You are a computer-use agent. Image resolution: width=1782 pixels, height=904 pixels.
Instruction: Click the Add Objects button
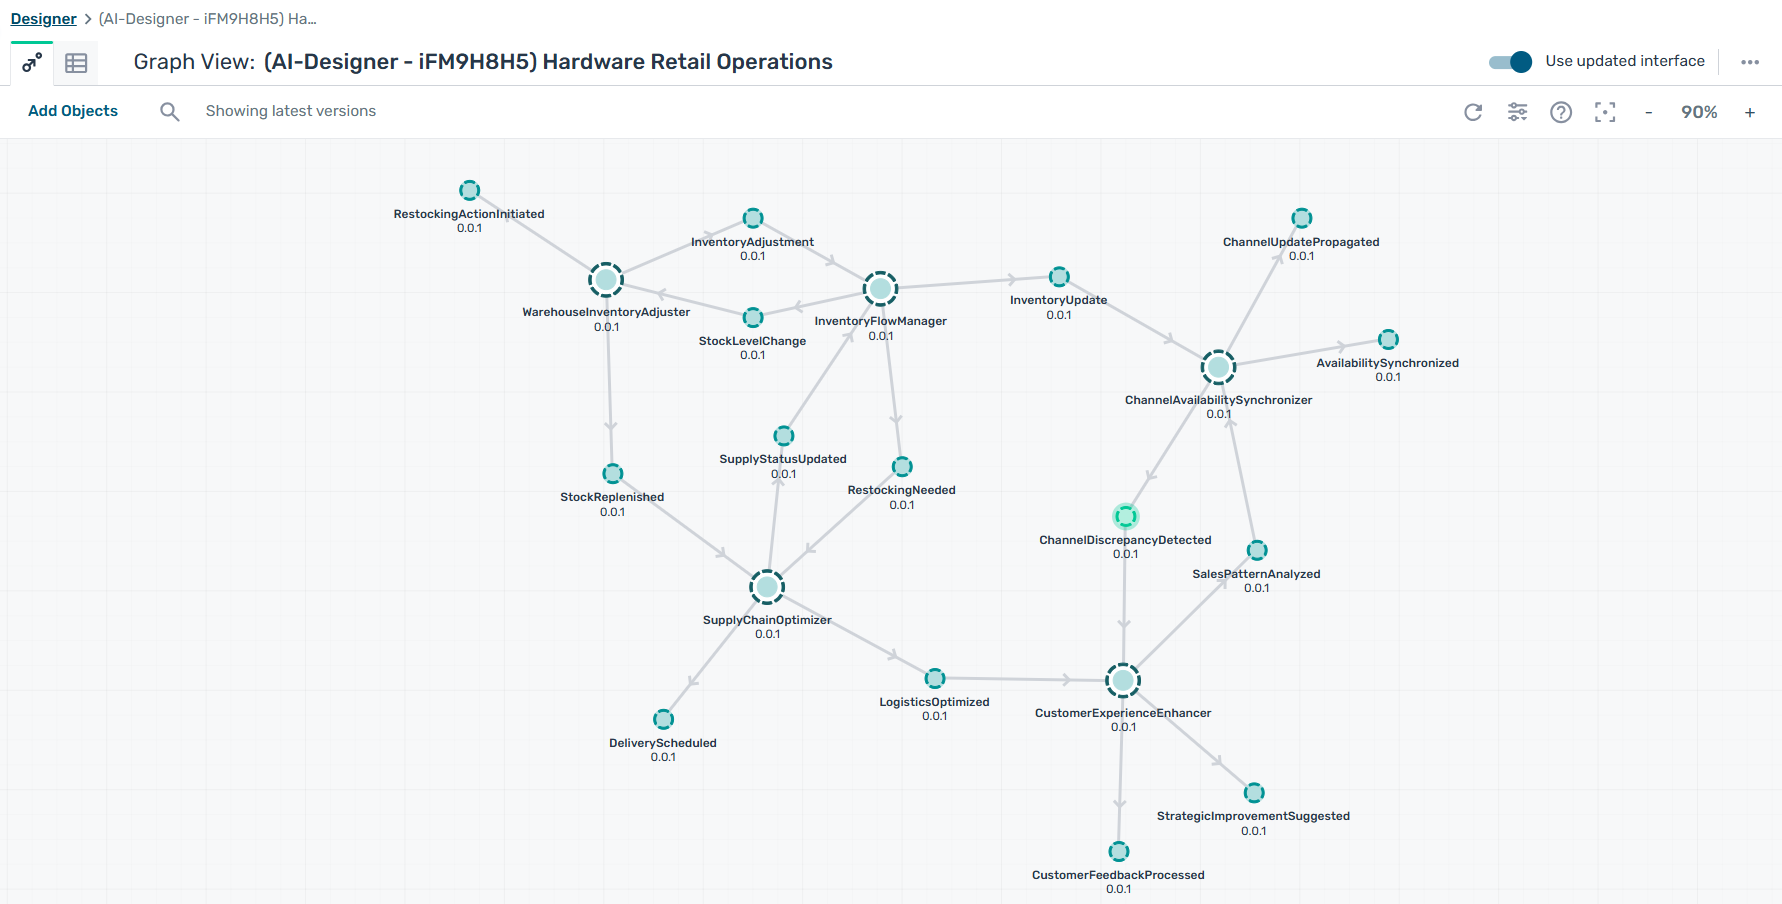click(73, 111)
